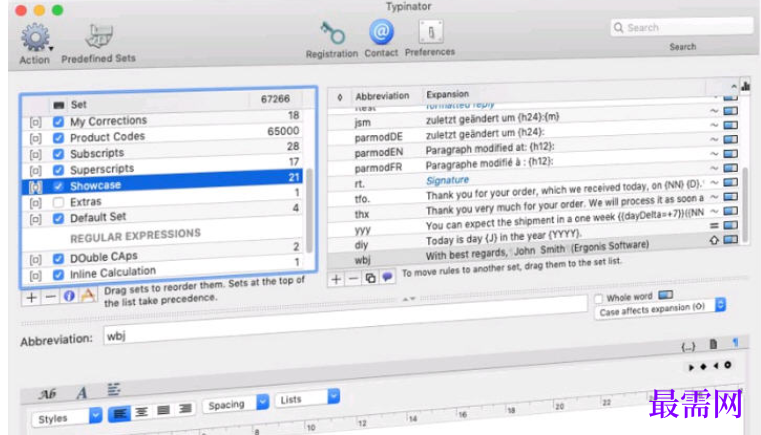
Task: Insert marker with the {…} icon
Action: click(x=688, y=346)
